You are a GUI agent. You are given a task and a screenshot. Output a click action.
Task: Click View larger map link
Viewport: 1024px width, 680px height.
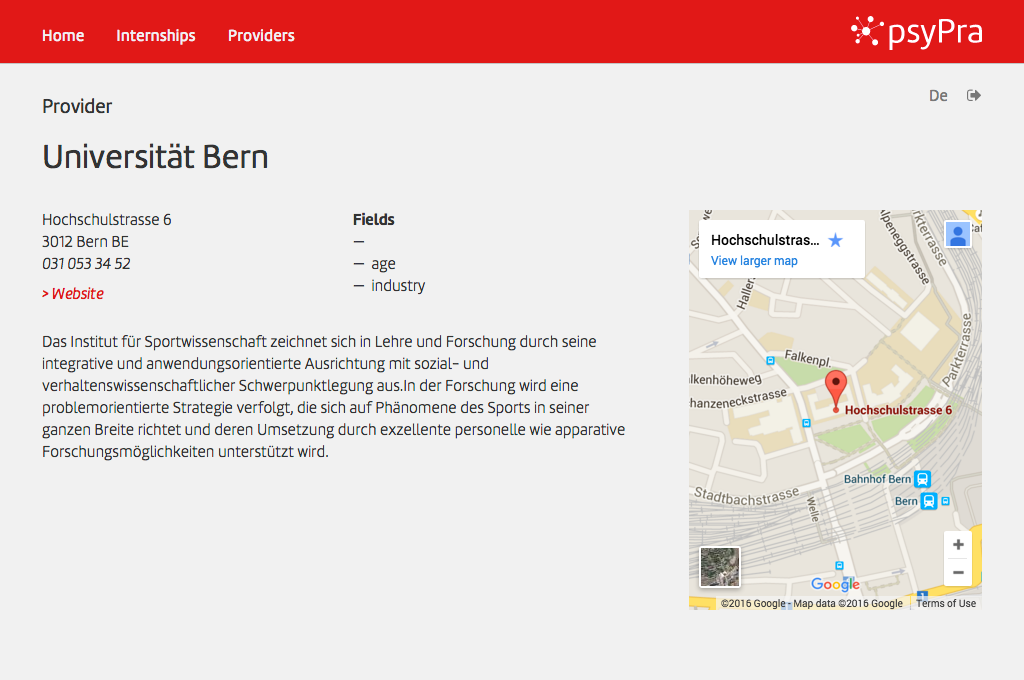click(754, 261)
